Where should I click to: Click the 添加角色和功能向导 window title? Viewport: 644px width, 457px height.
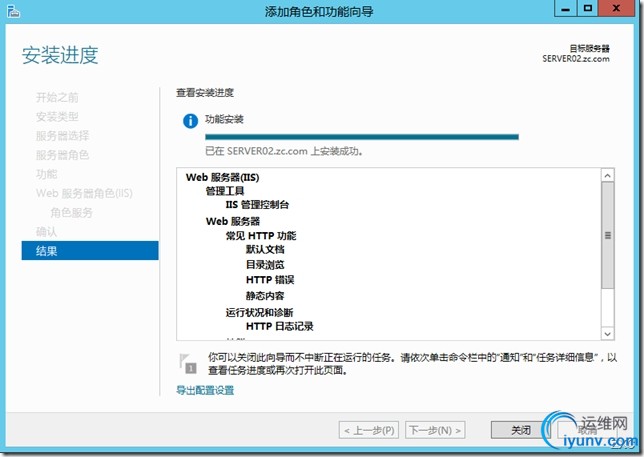point(319,11)
